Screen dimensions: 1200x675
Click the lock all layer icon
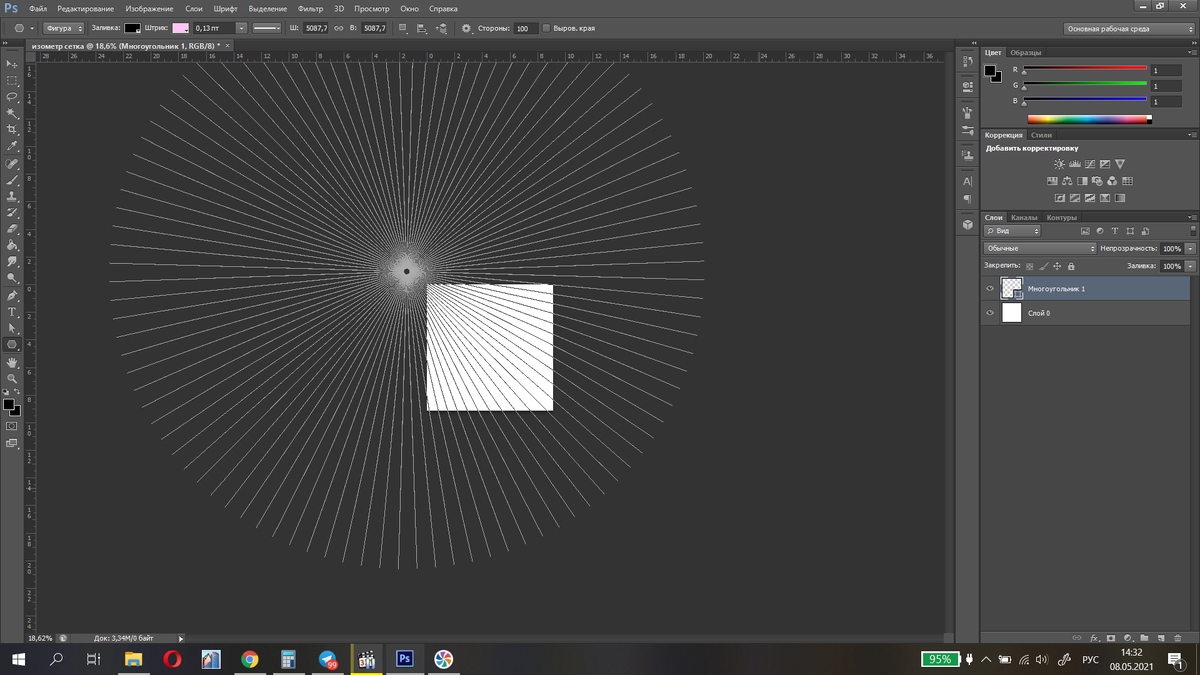(x=1071, y=266)
